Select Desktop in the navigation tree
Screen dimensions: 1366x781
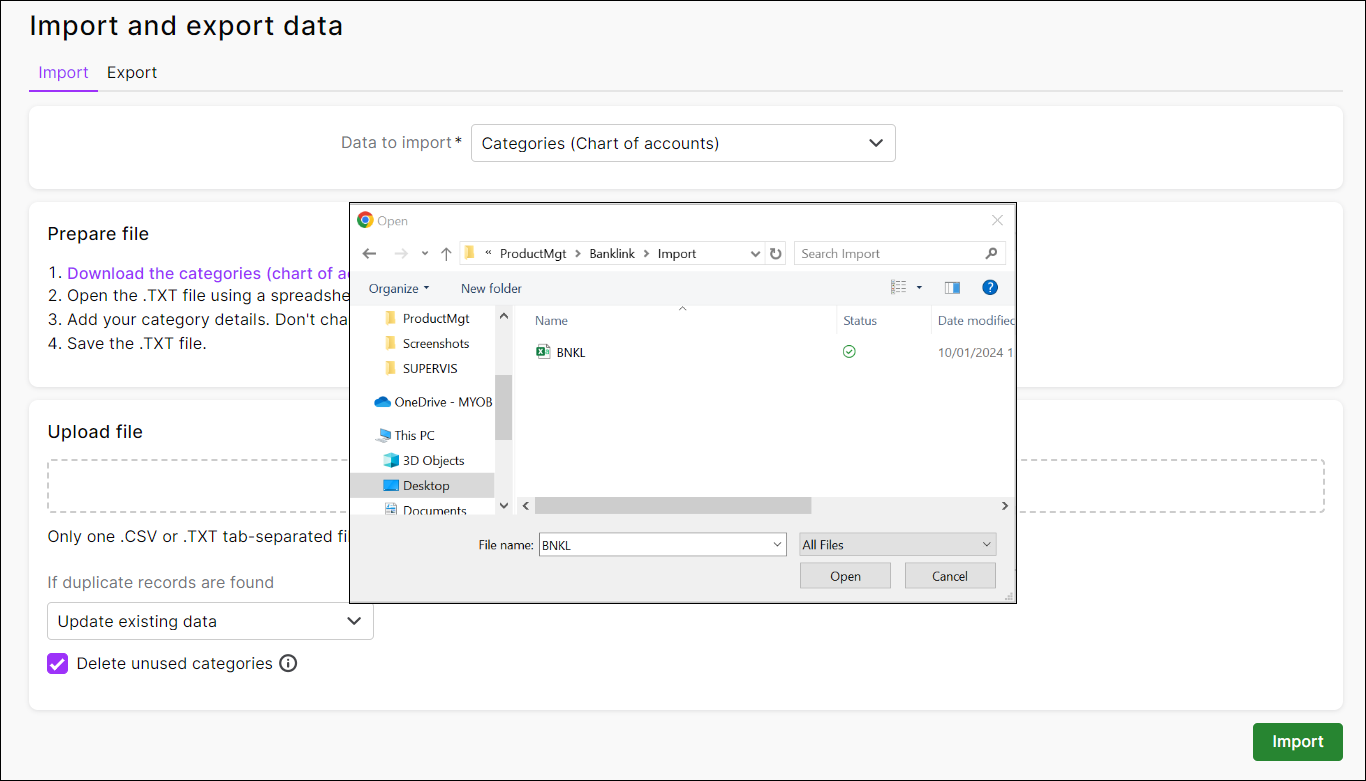click(426, 486)
